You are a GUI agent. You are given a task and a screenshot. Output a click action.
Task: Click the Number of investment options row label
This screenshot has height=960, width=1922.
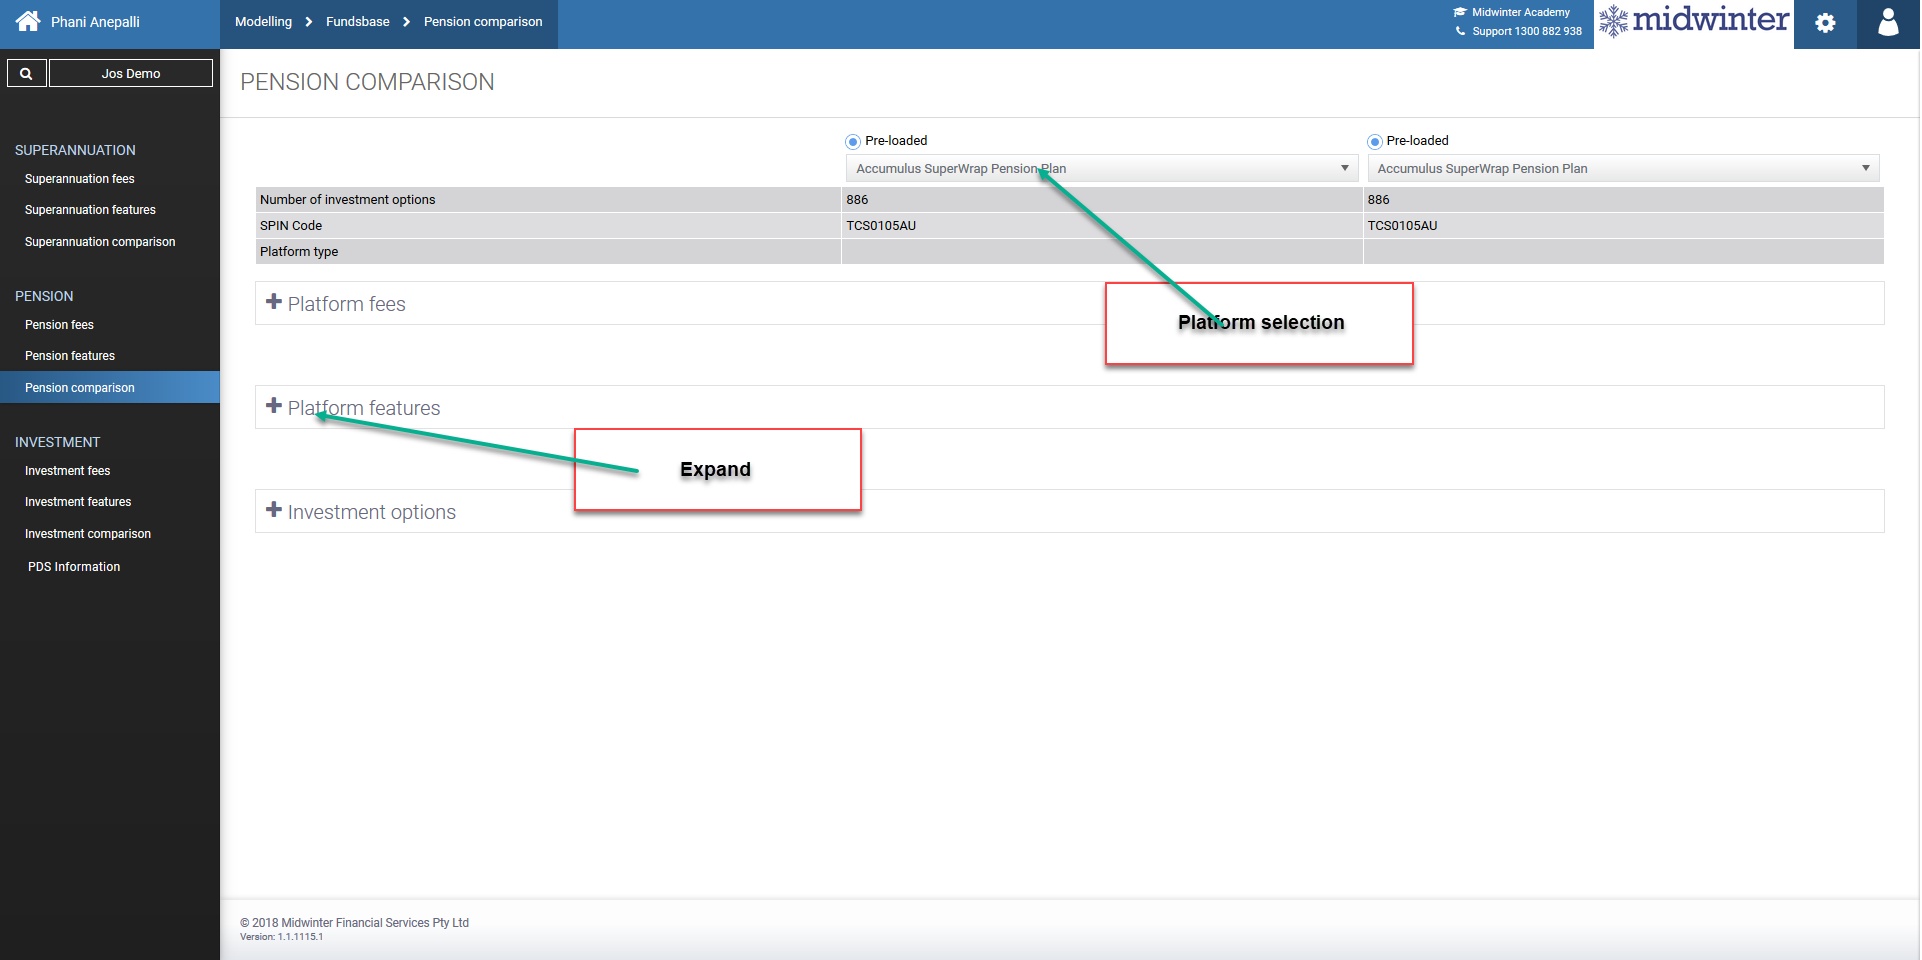(348, 200)
